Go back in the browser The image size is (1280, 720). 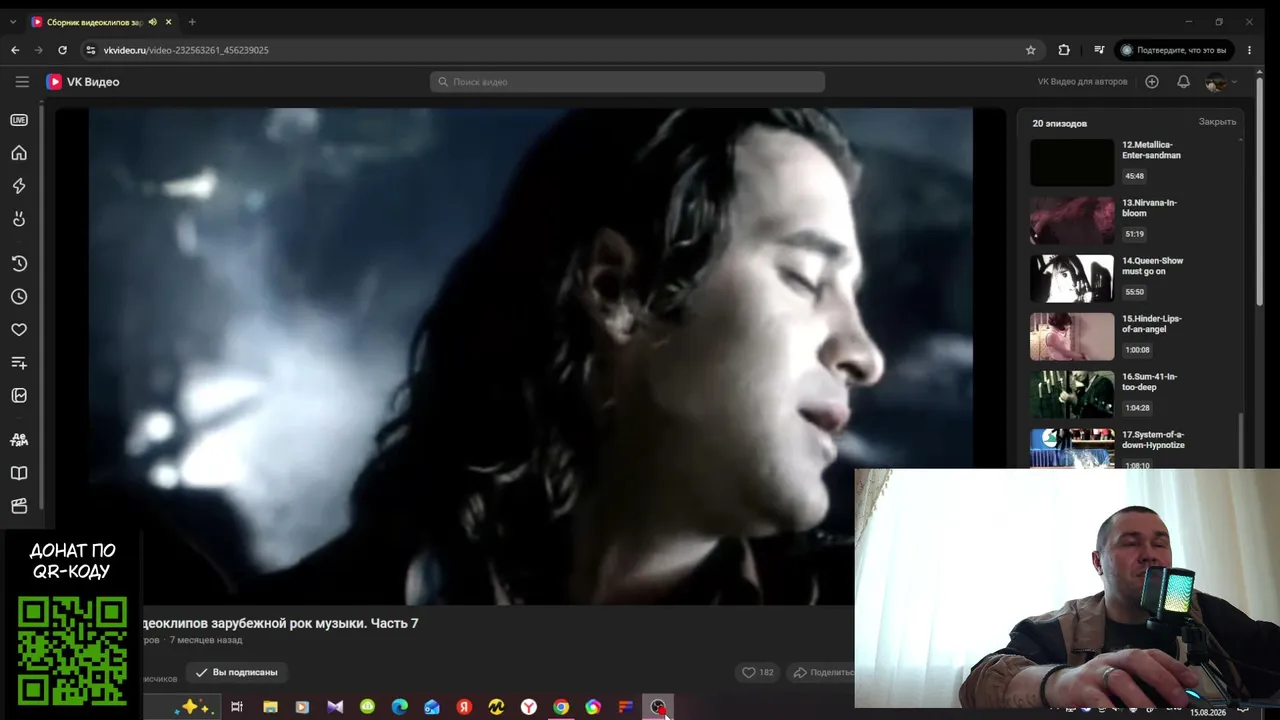15,50
